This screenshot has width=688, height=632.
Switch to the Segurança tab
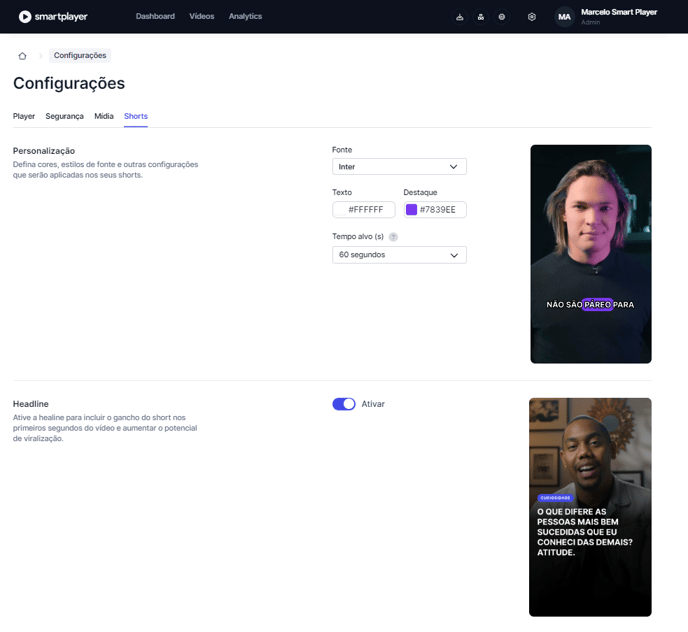click(64, 116)
